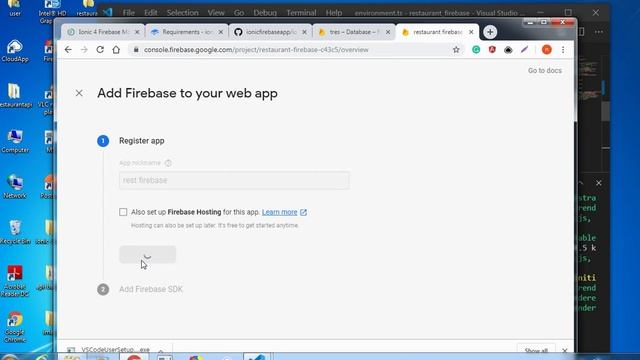Open Chrome three-dot menu
This screenshot has height=360, width=640.
[x=563, y=50]
